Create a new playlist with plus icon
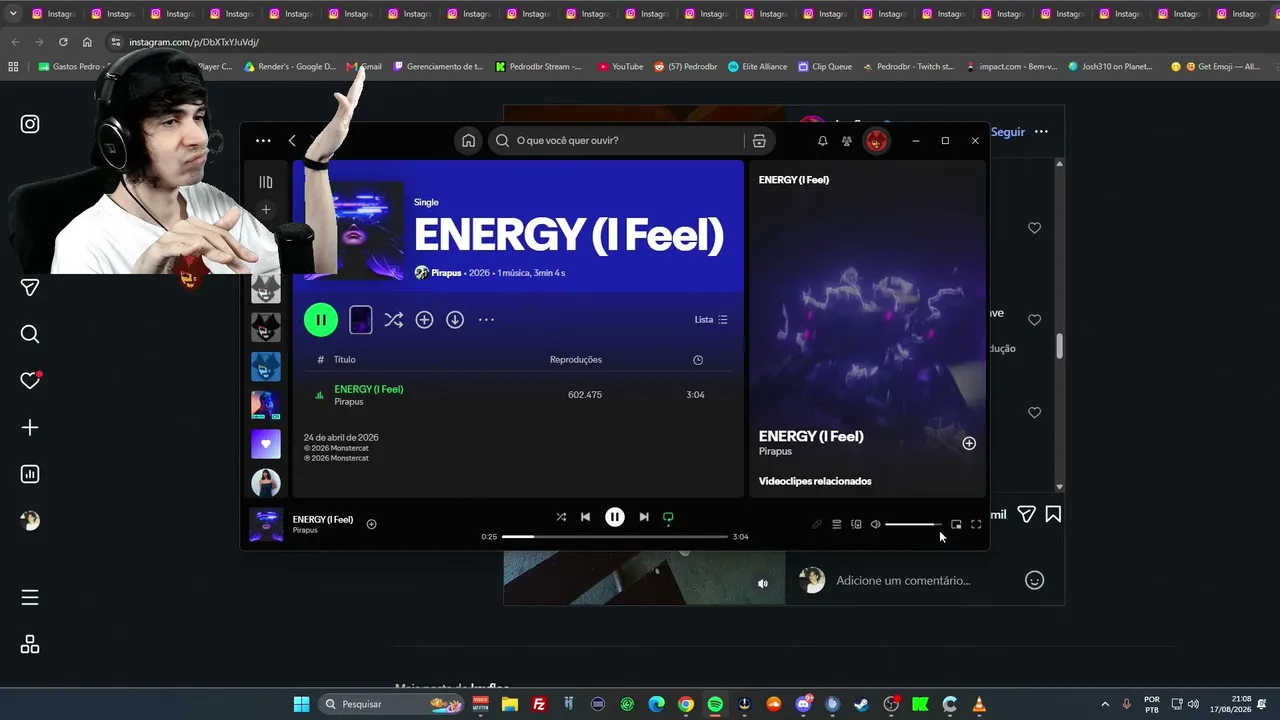This screenshot has height=720, width=1280. click(266, 210)
